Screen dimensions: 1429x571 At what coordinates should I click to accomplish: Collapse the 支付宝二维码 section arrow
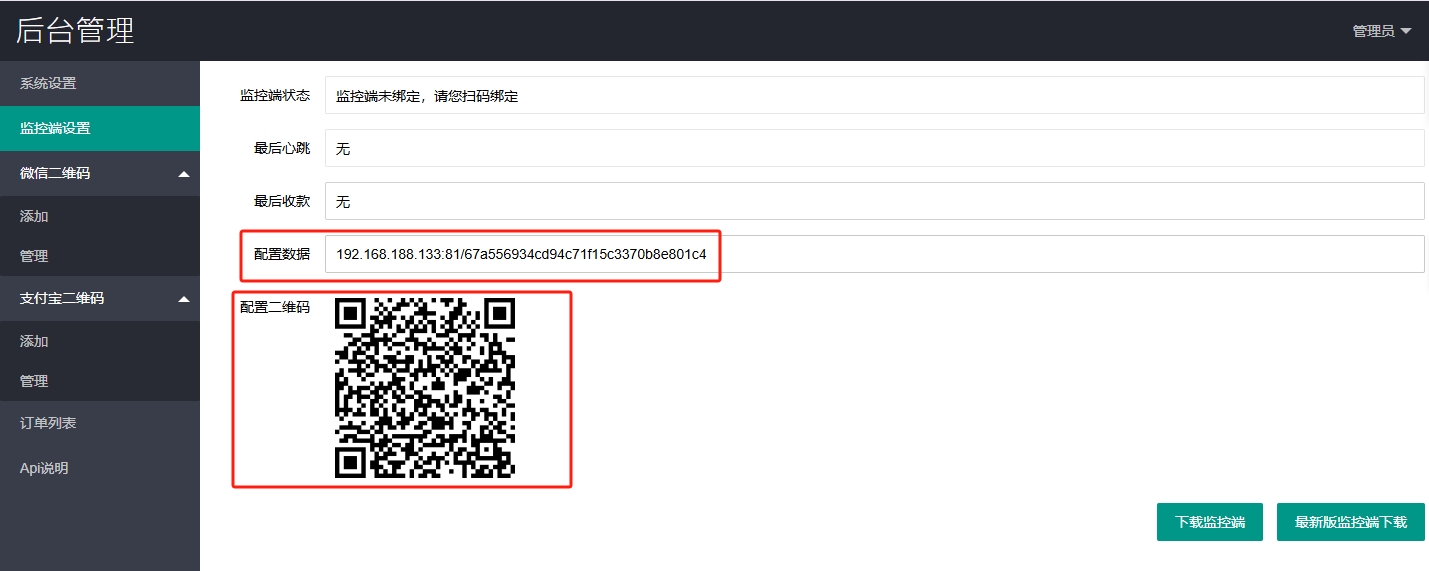coord(183,299)
